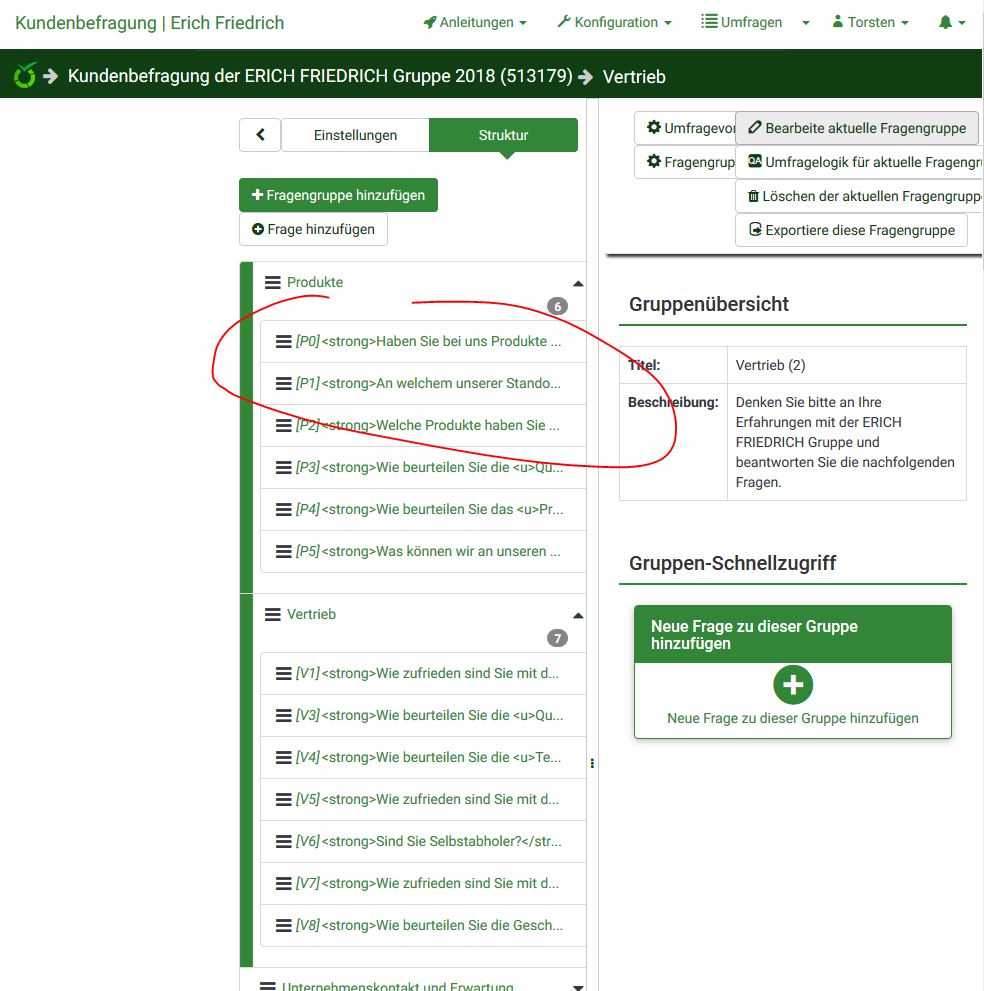This screenshot has height=991, width=984.
Task: Click drag handle icon of question P0
Action: pos(283,341)
